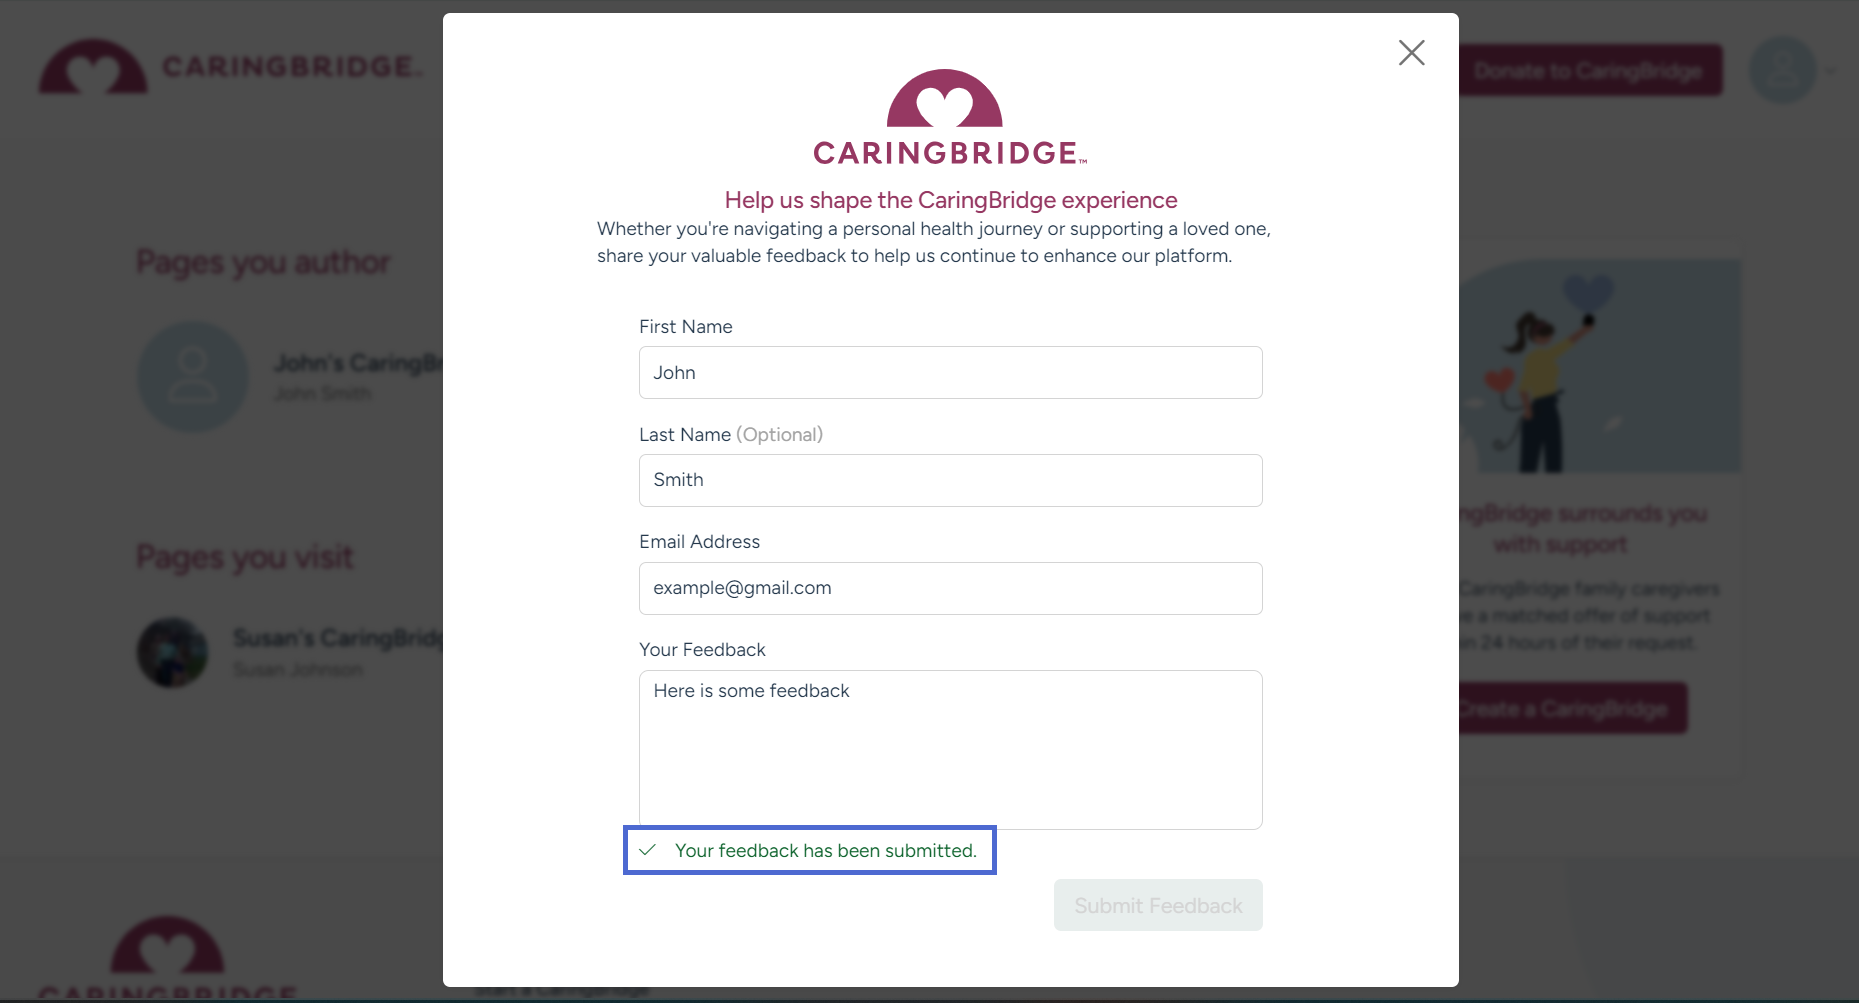Click the Donate to CaringBridge button

1590,70
